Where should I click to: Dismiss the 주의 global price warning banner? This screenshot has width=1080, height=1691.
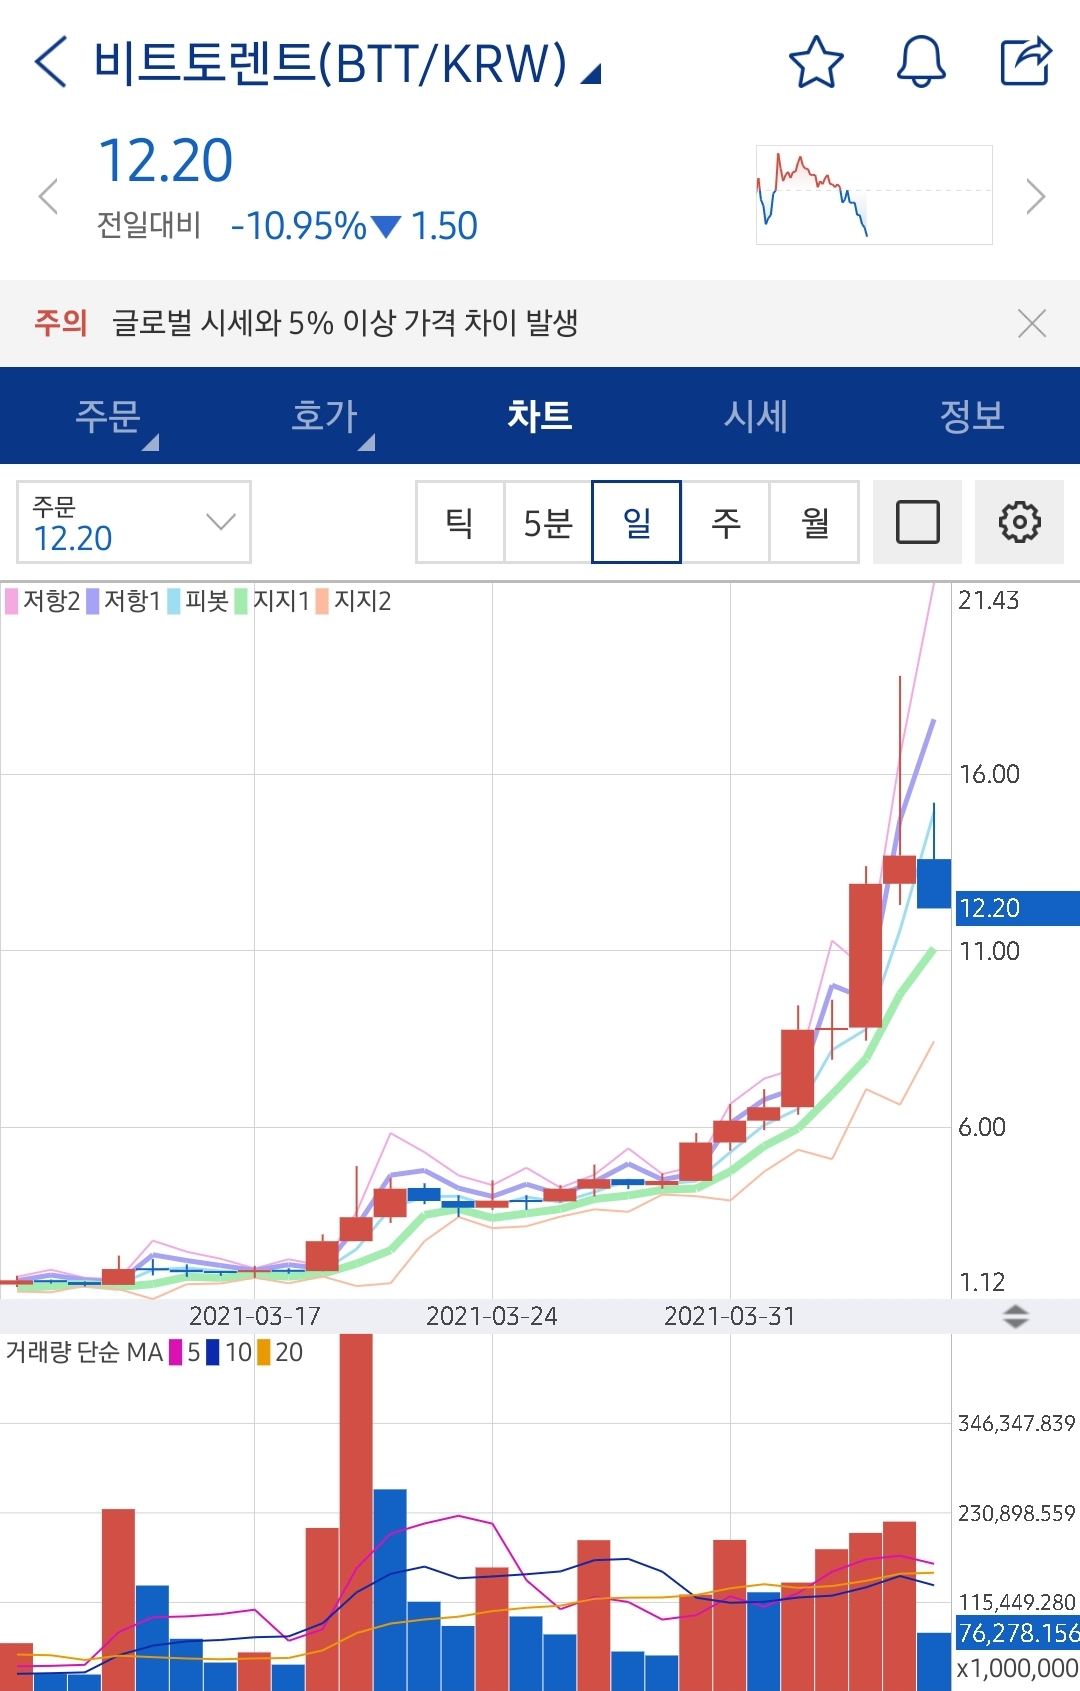(1031, 323)
